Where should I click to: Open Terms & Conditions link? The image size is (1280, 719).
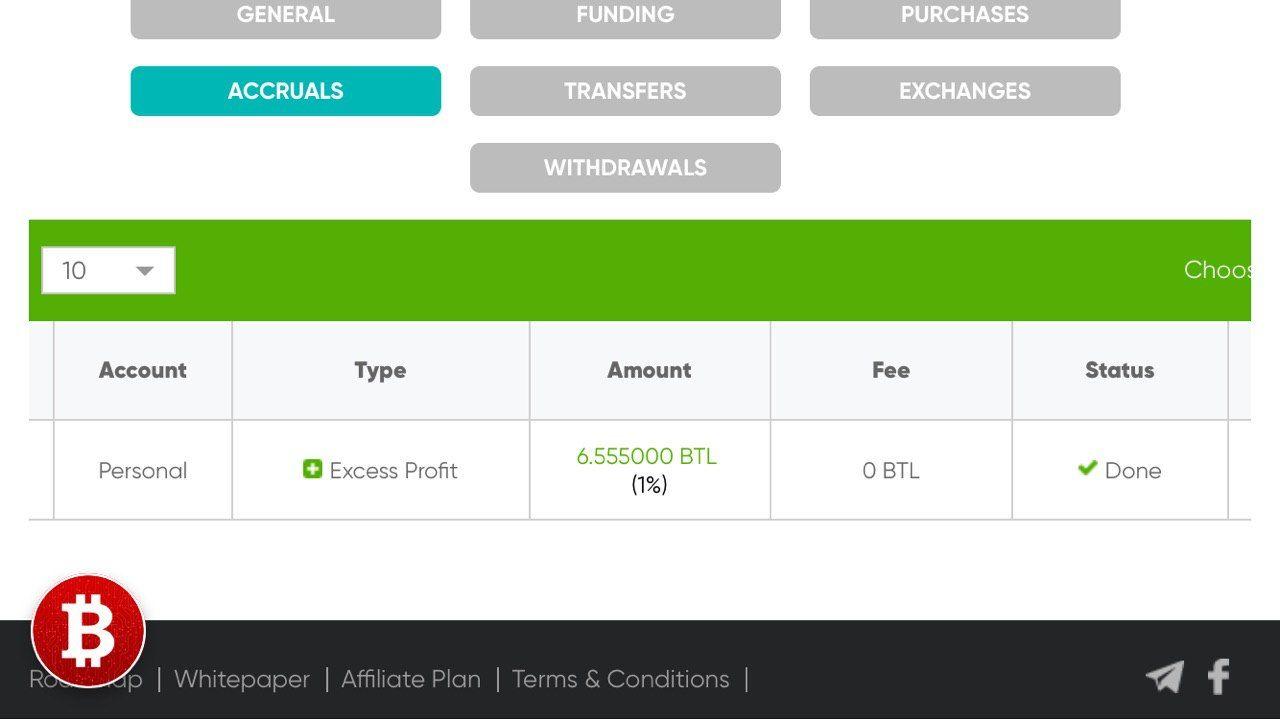pyautogui.click(x=620, y=679)
